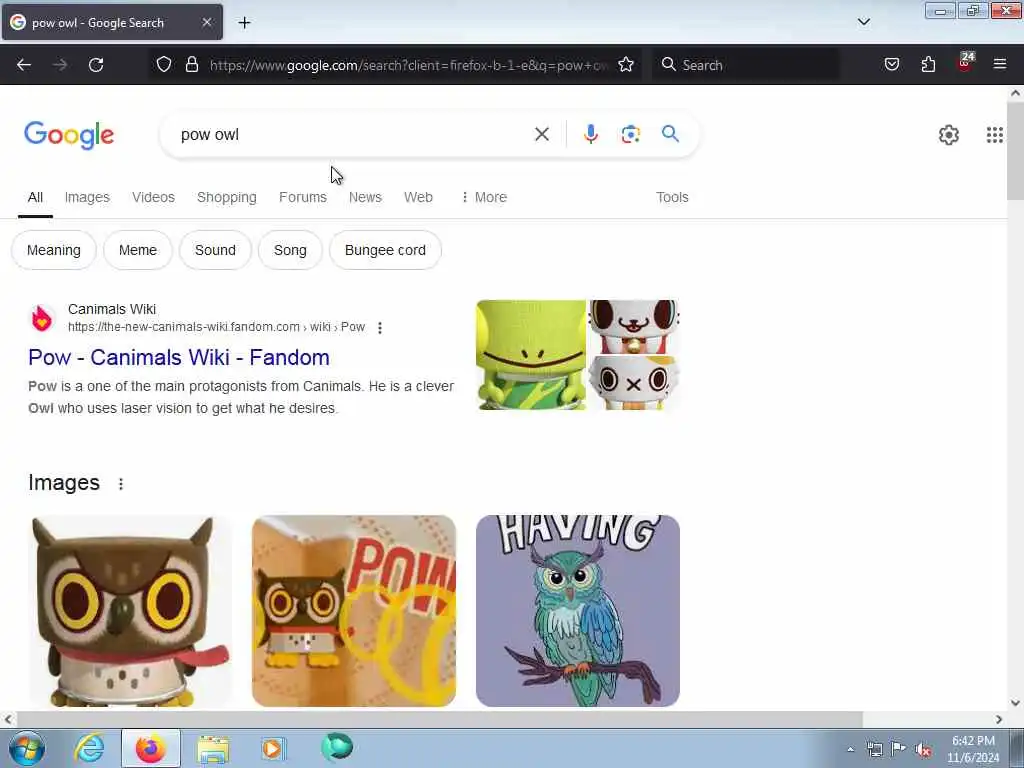
Task: Refine search with Meme chip
Action: click(138, 250)
